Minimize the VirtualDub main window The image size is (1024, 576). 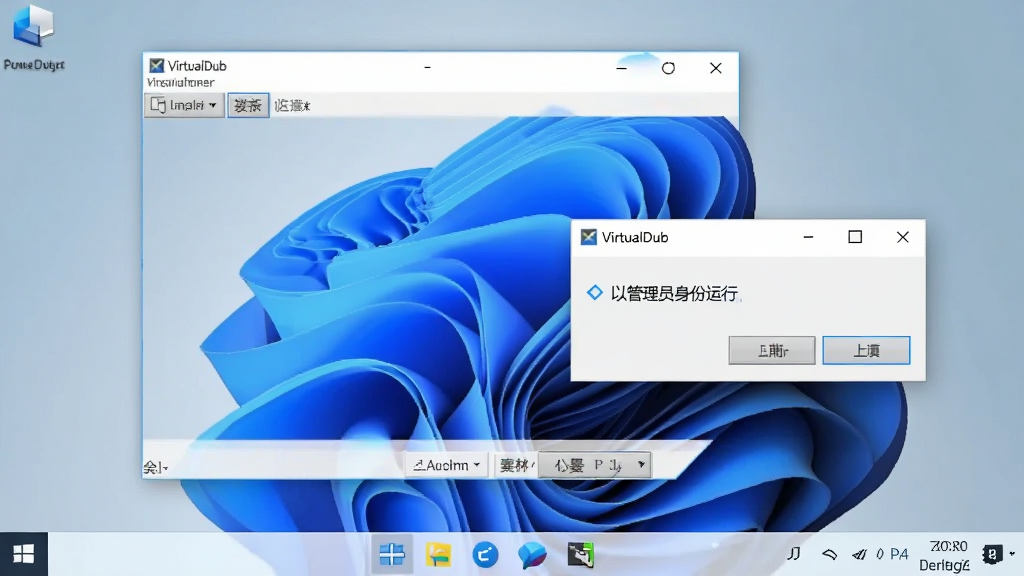[x=621, y=68]
